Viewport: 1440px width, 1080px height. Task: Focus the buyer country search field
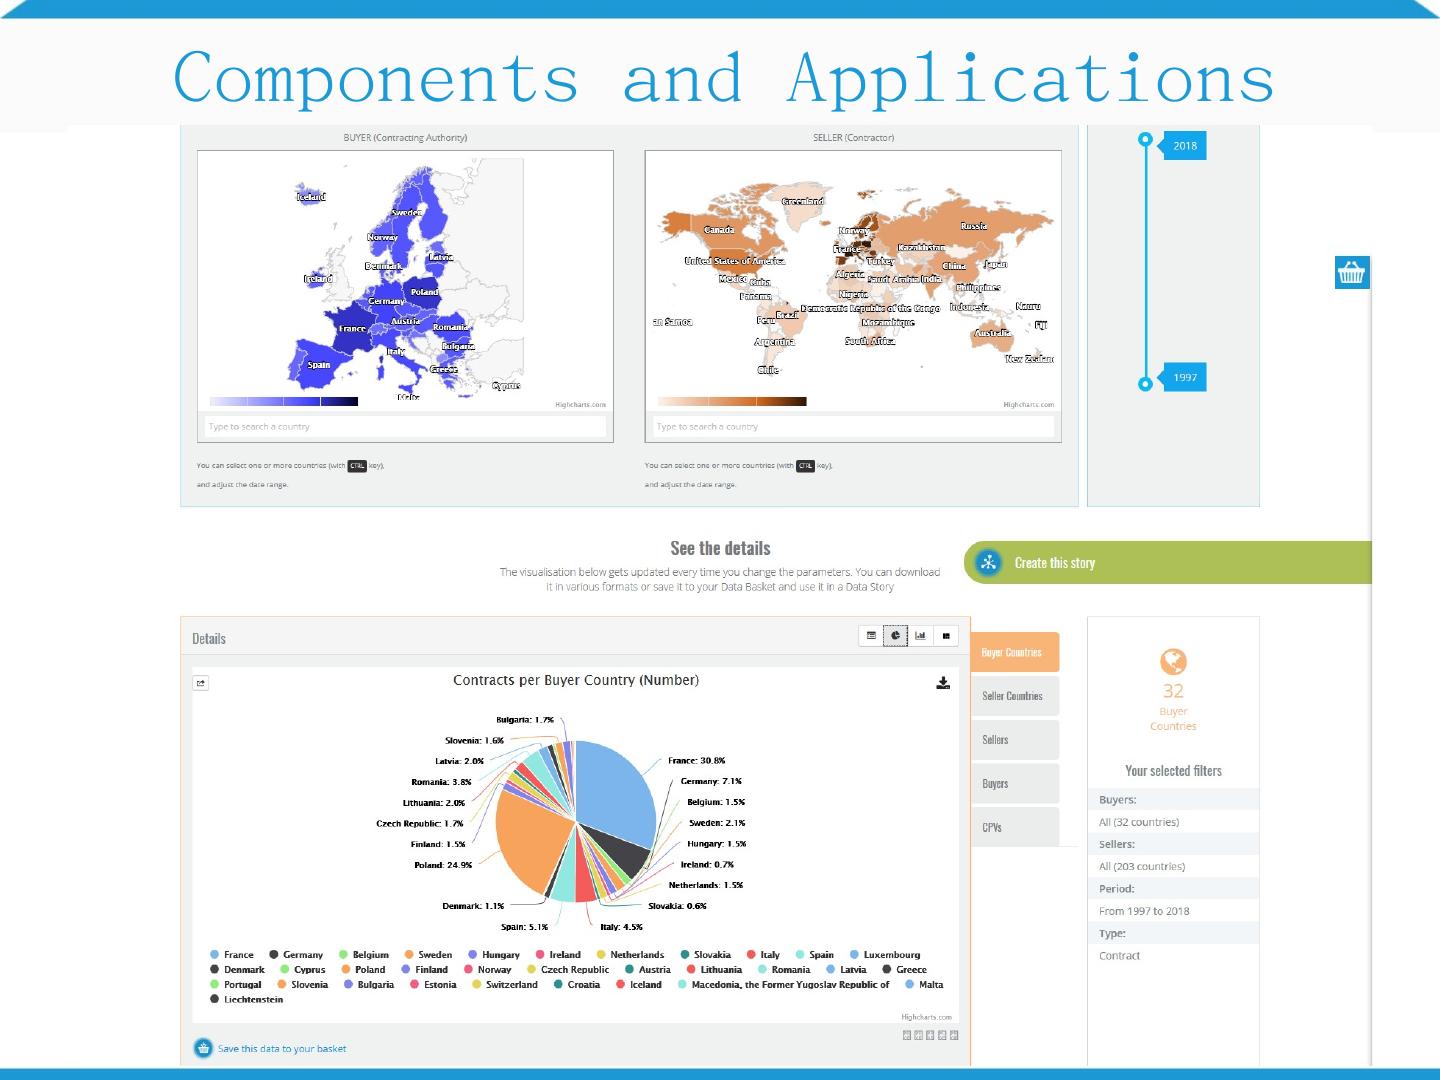pyautogui.click(x=405, y=427)
